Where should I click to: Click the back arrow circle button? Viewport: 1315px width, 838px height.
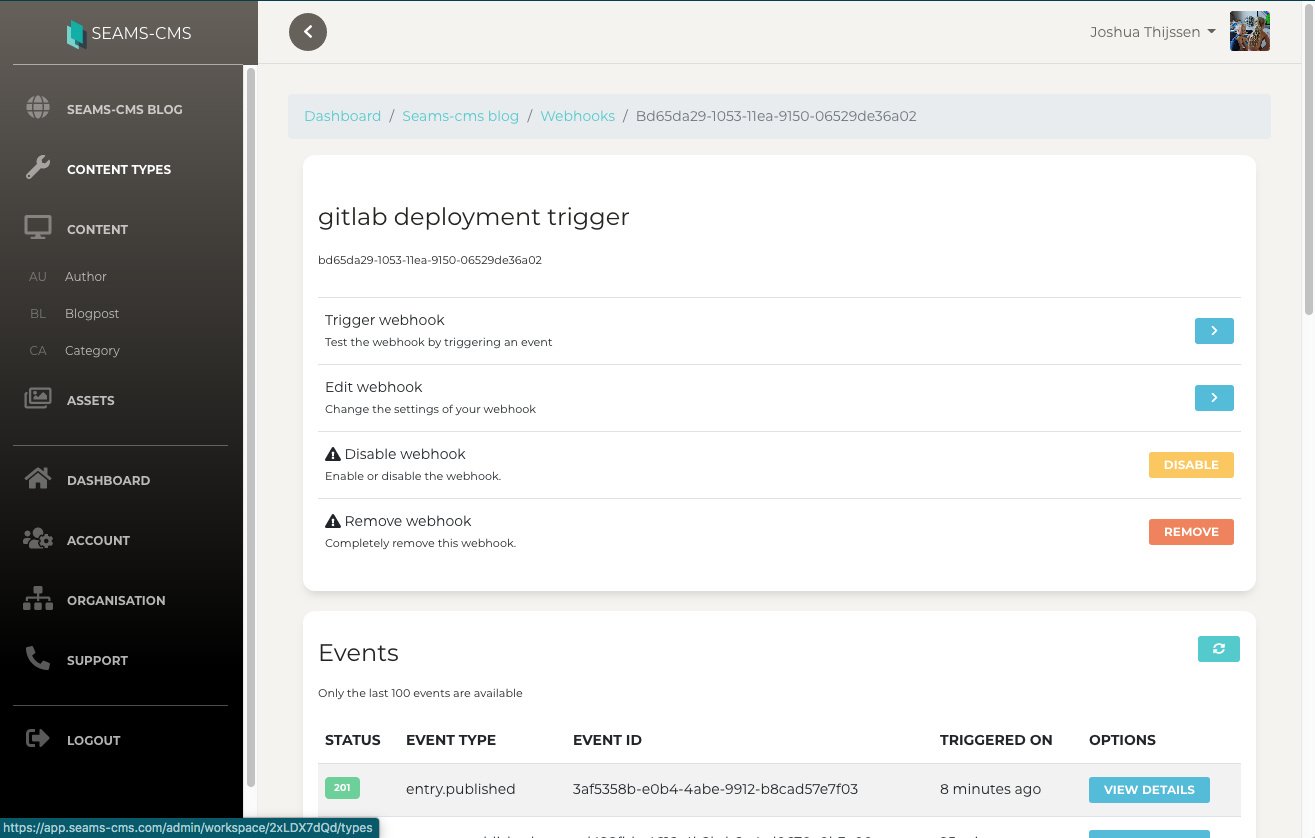[x=308, y=32]
